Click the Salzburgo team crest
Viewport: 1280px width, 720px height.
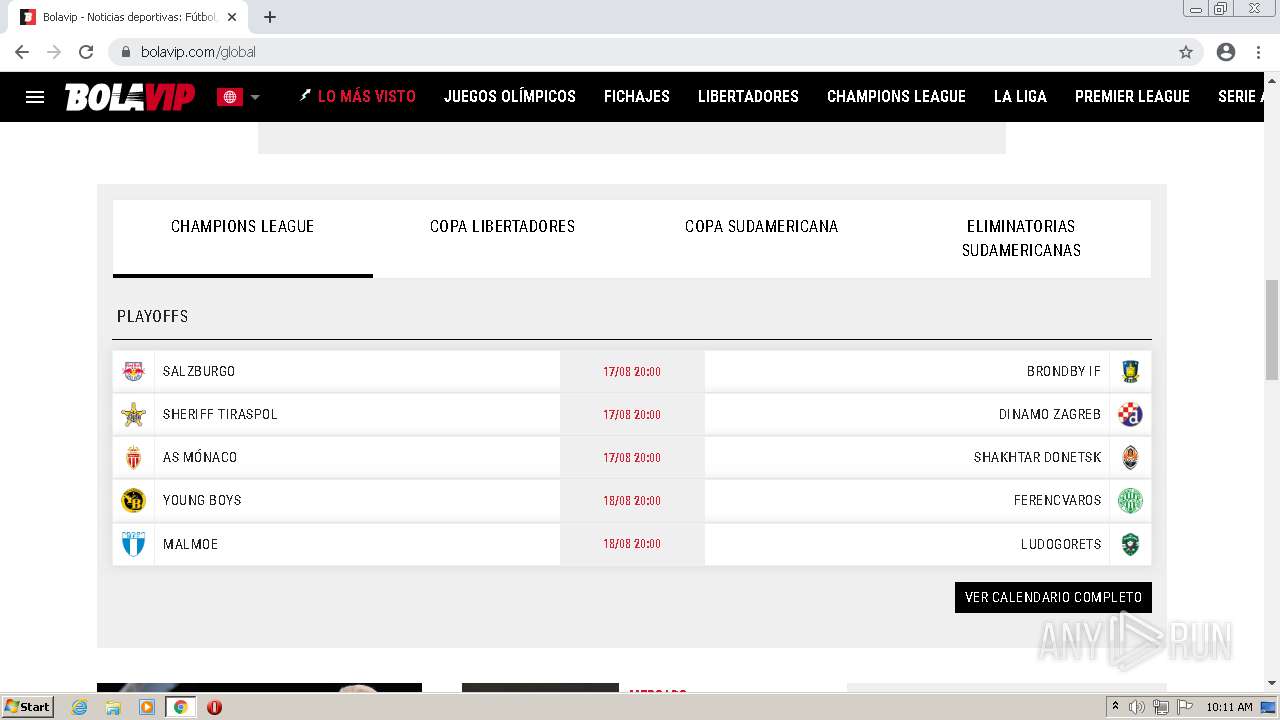(133, 371)
